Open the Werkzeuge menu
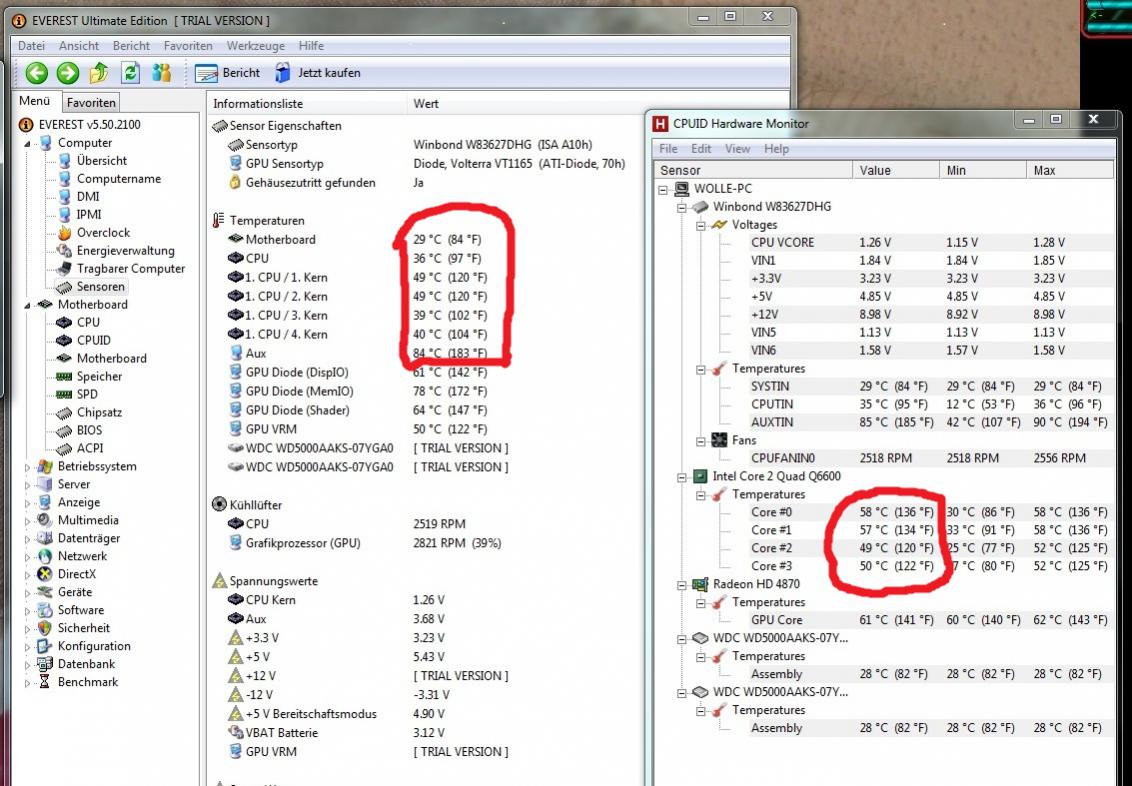This screenshot has height=786, width=1132. point(256,45)
